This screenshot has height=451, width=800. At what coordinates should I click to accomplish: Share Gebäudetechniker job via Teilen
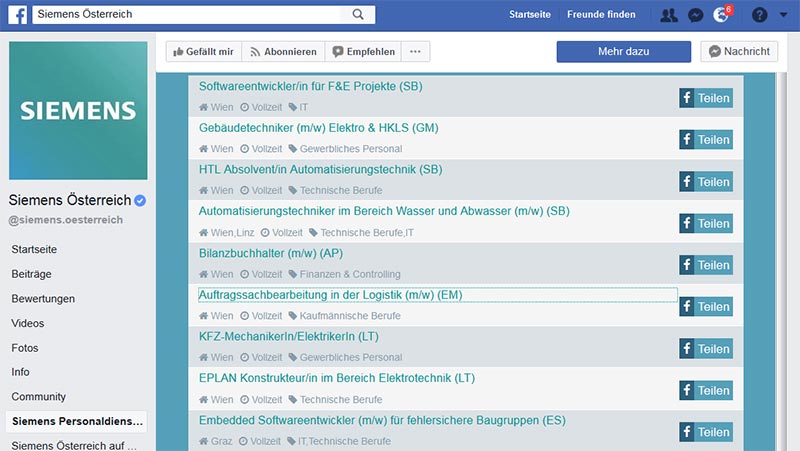tap(706, 140)
